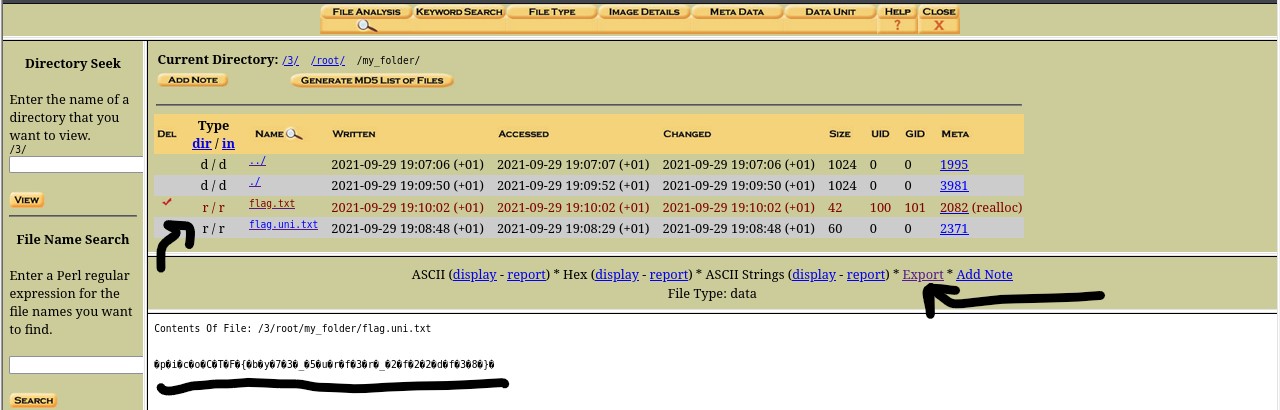This screenshot has width=1280, height=410.
Task: Open meta entry 1995
Action: coord(954,165)
